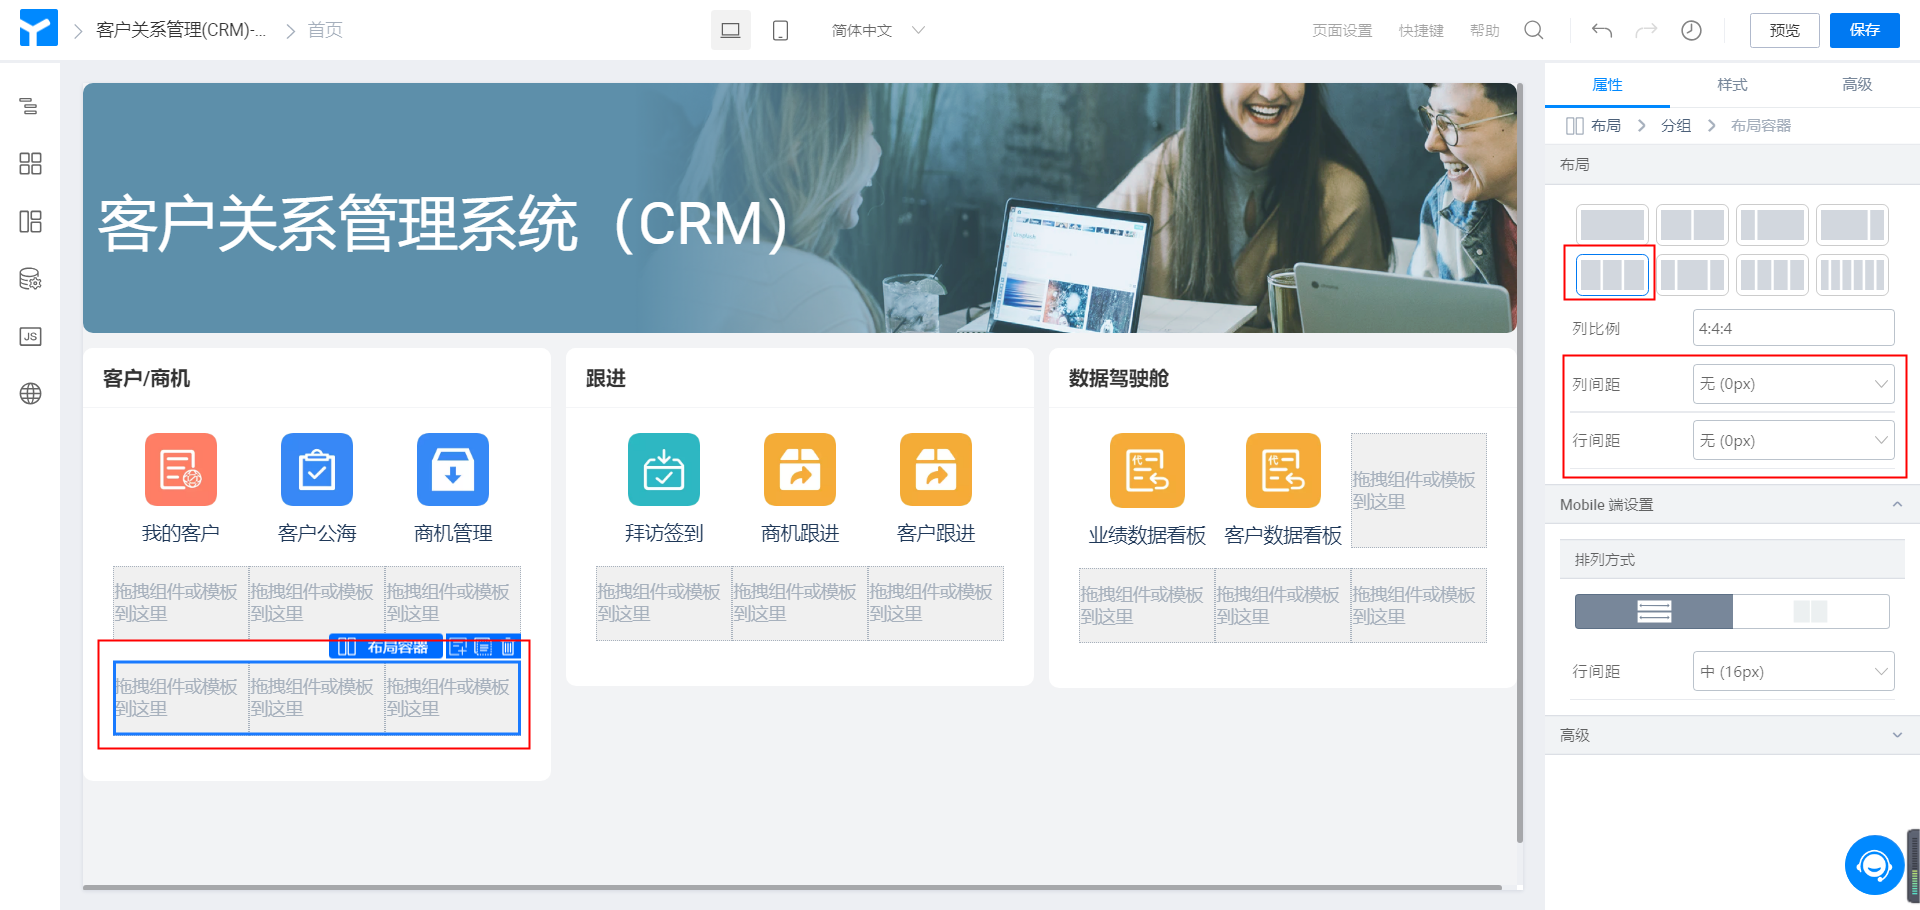This screenshot has height=910, width=1920.
Task: Open the data source panel icon
Action: [30, 279]
